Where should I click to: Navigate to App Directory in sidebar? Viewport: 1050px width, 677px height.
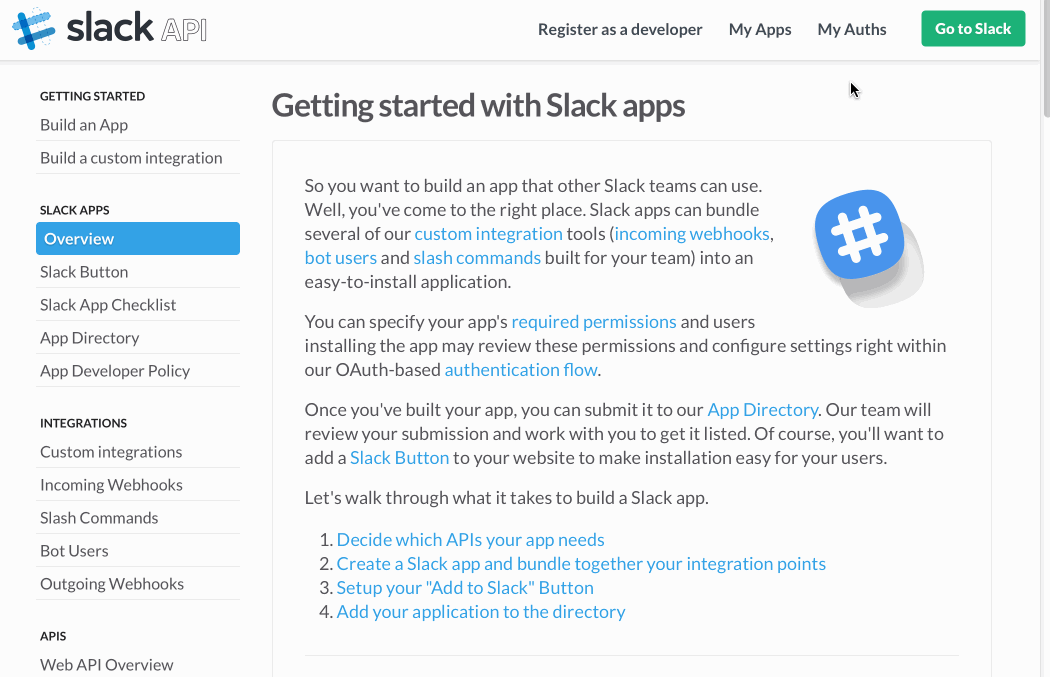coord(89,337)
